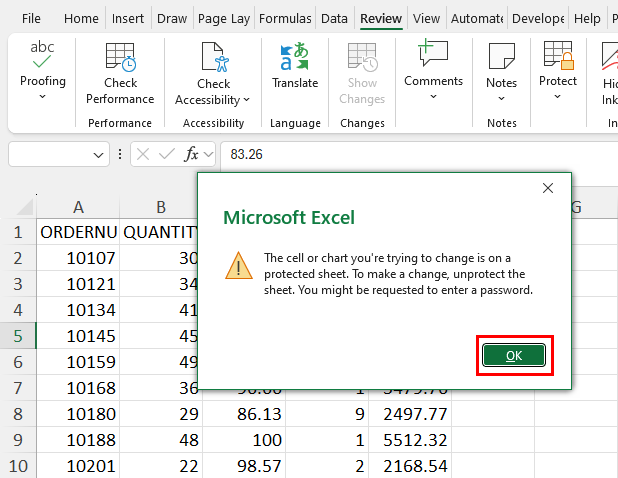
Task: Click the QUANTITY header cell
Action: pyautogui.click(x=159, y=232)
